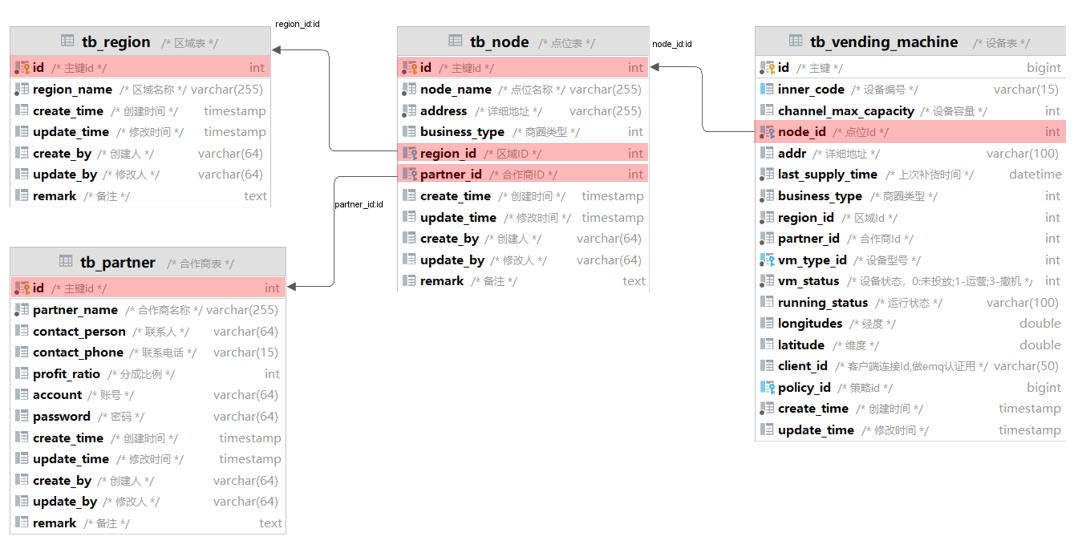
Task: Click the region_id:id relationship label
Action: coord(297,23)
